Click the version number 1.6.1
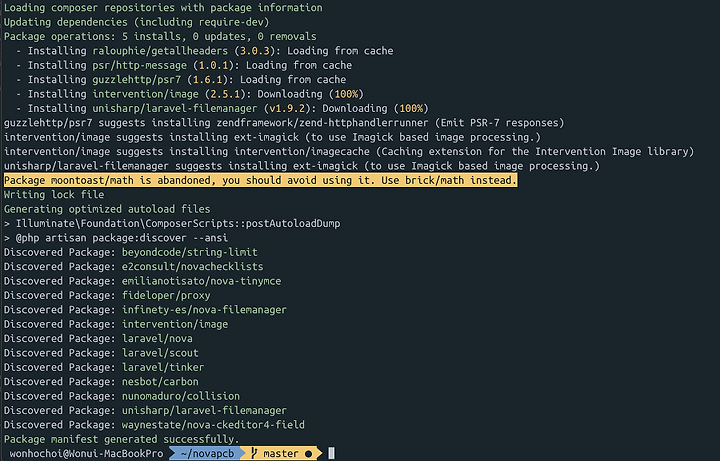Screen dimensions: 720x461 click(x=208, y=79)
